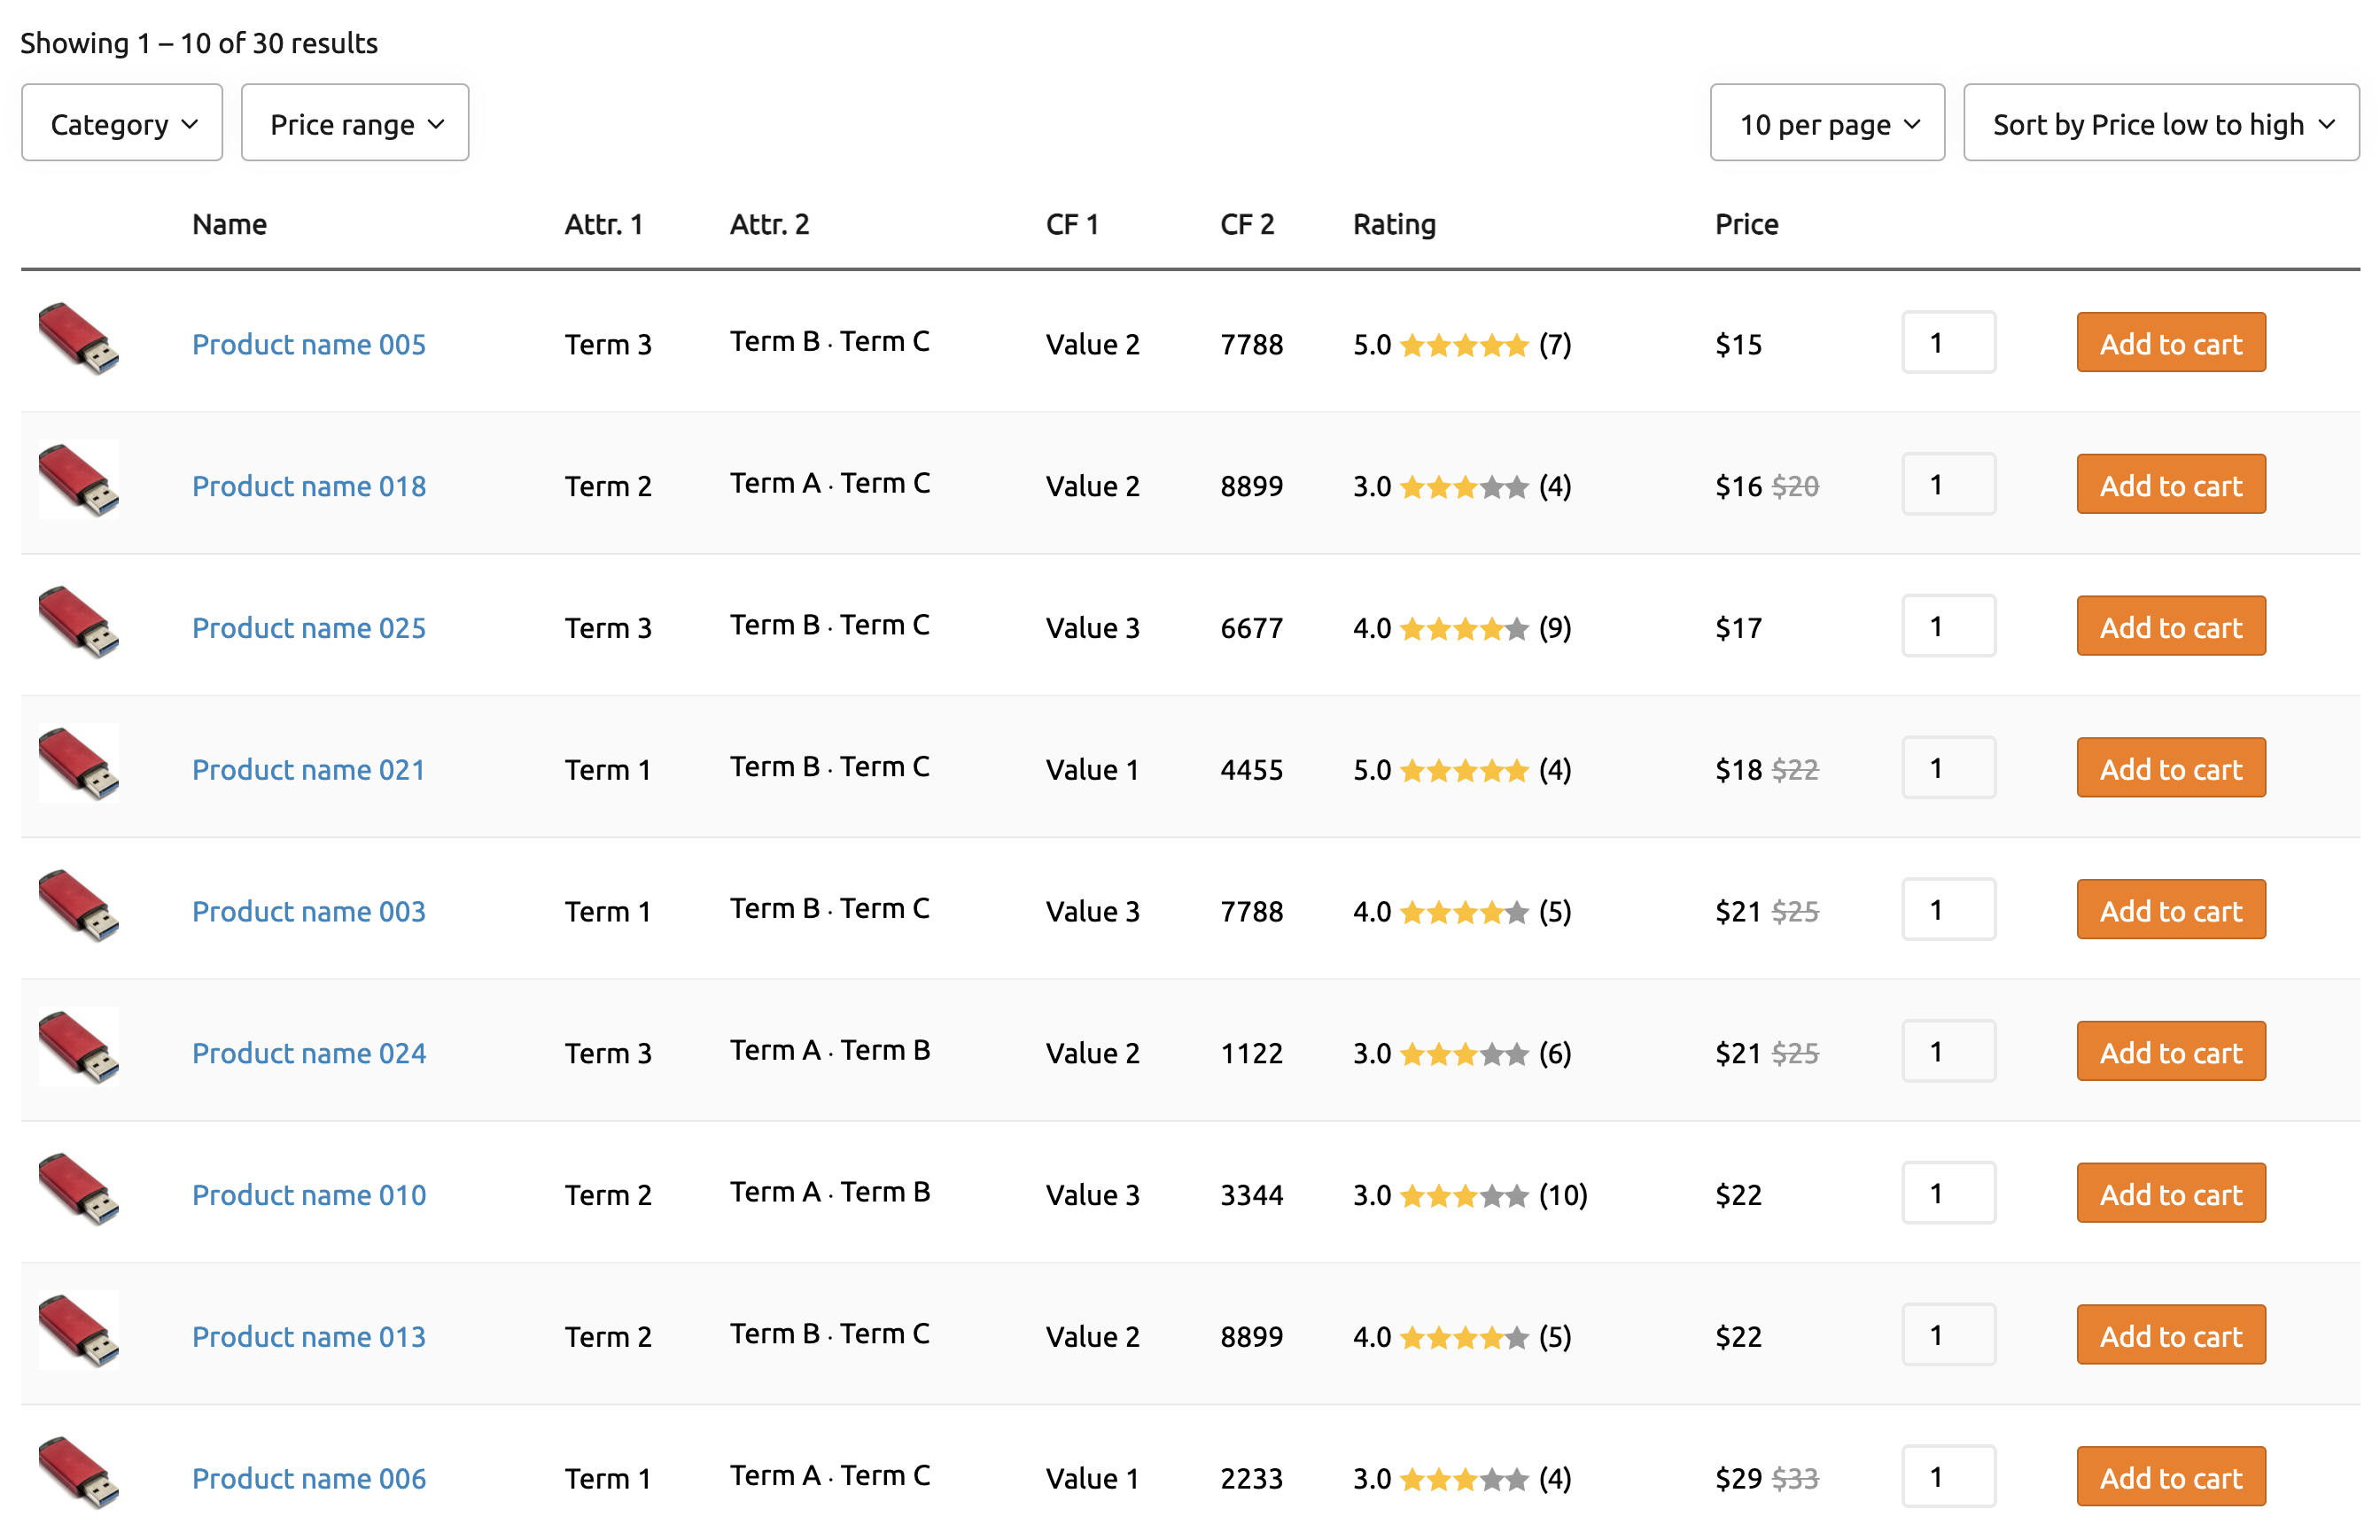Open the Product name 003 link
Viewport: 2380px width, 1540px height.
click(x=308, y=911)
